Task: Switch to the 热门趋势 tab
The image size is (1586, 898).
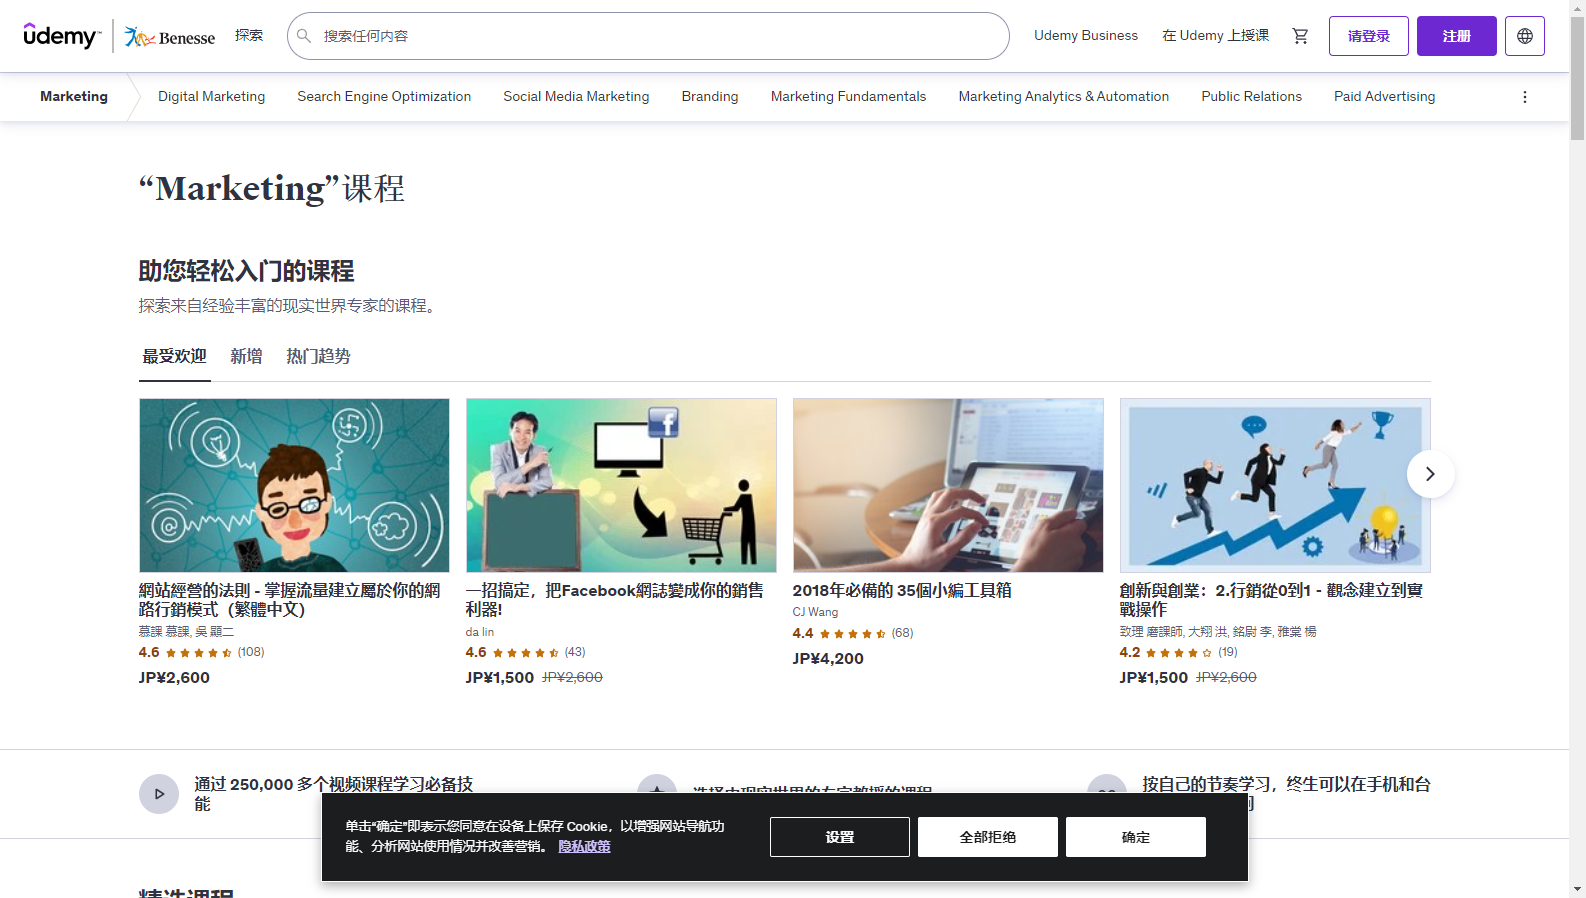Action: [318, 356]
